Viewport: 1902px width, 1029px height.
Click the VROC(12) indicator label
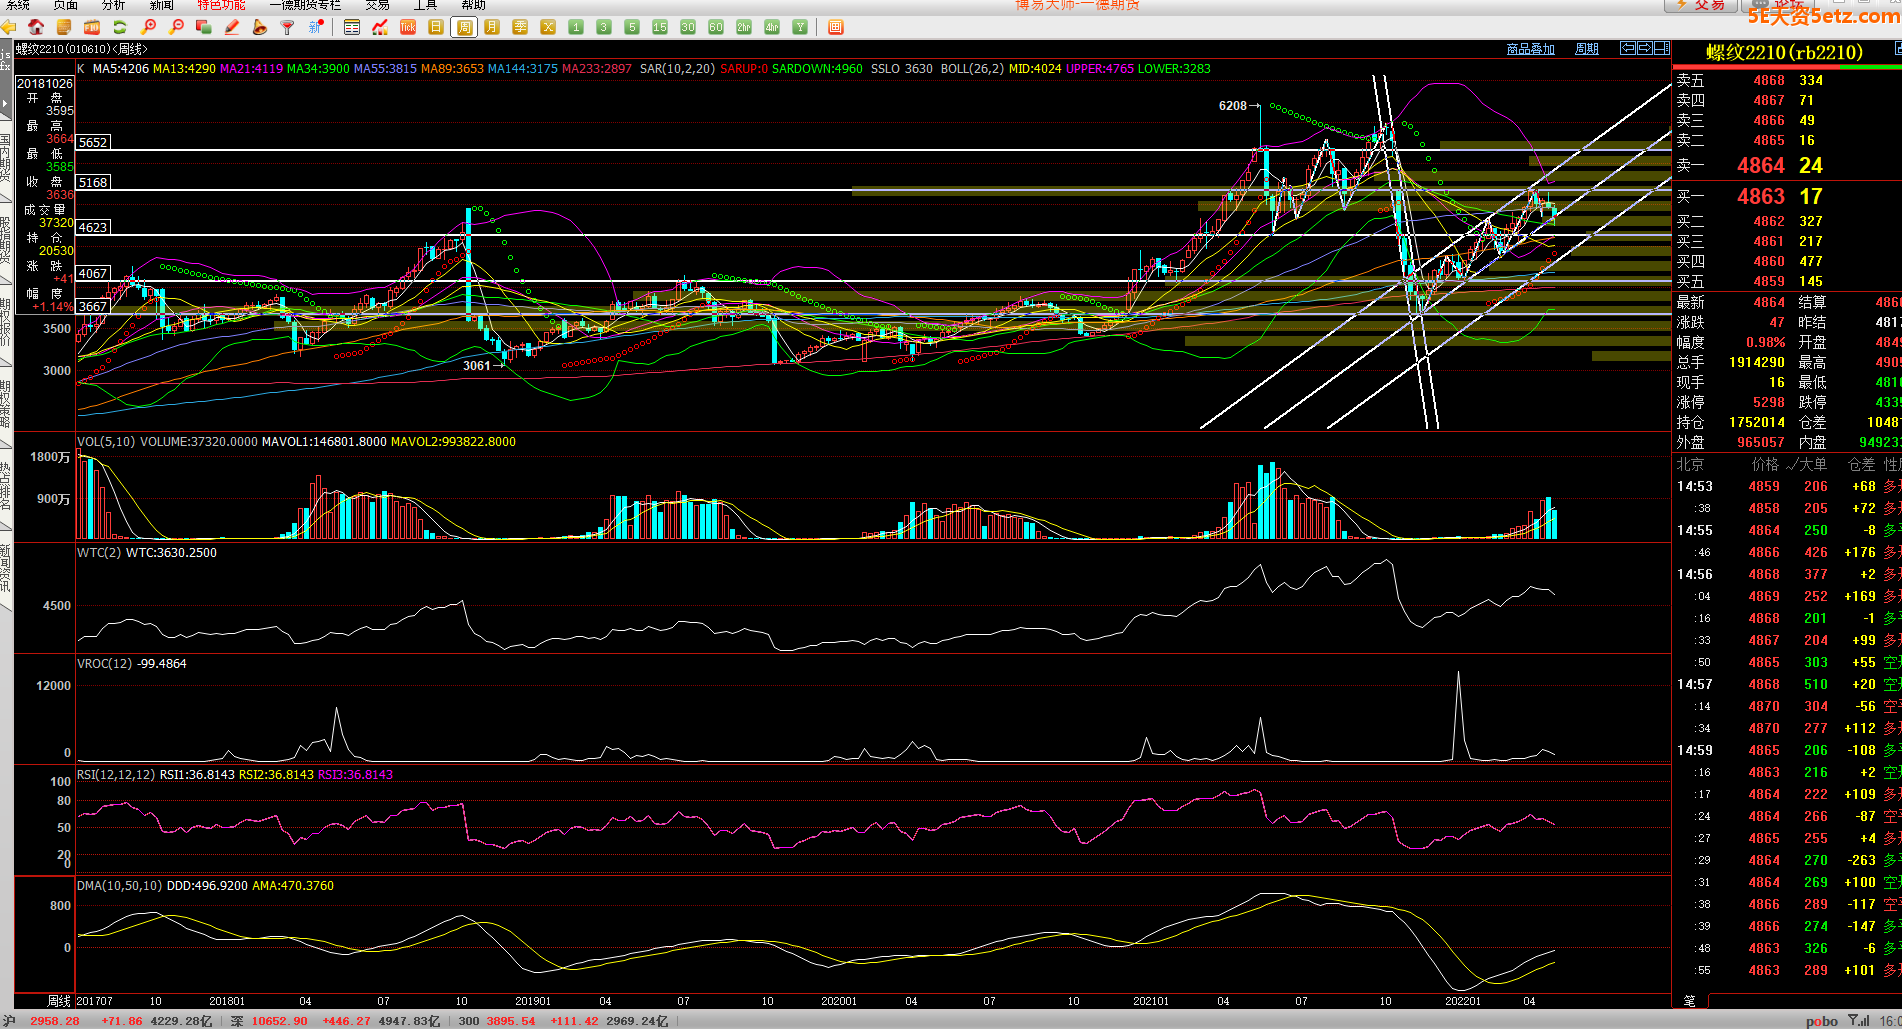(x=104, y=663)
